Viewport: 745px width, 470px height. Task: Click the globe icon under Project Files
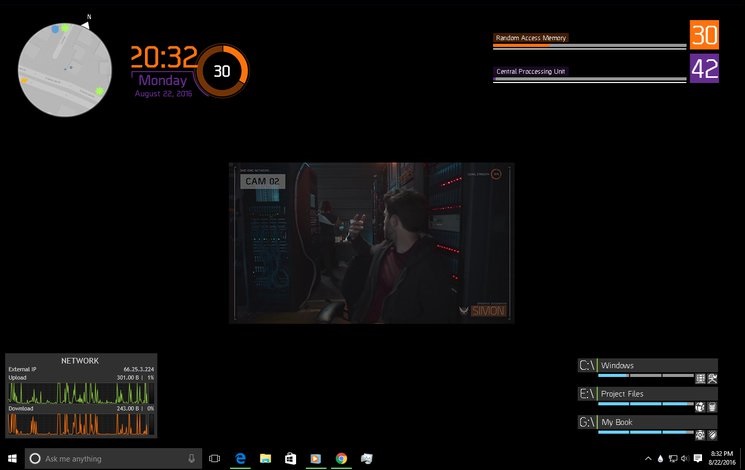pyautogui.click(x=700, y=407)
